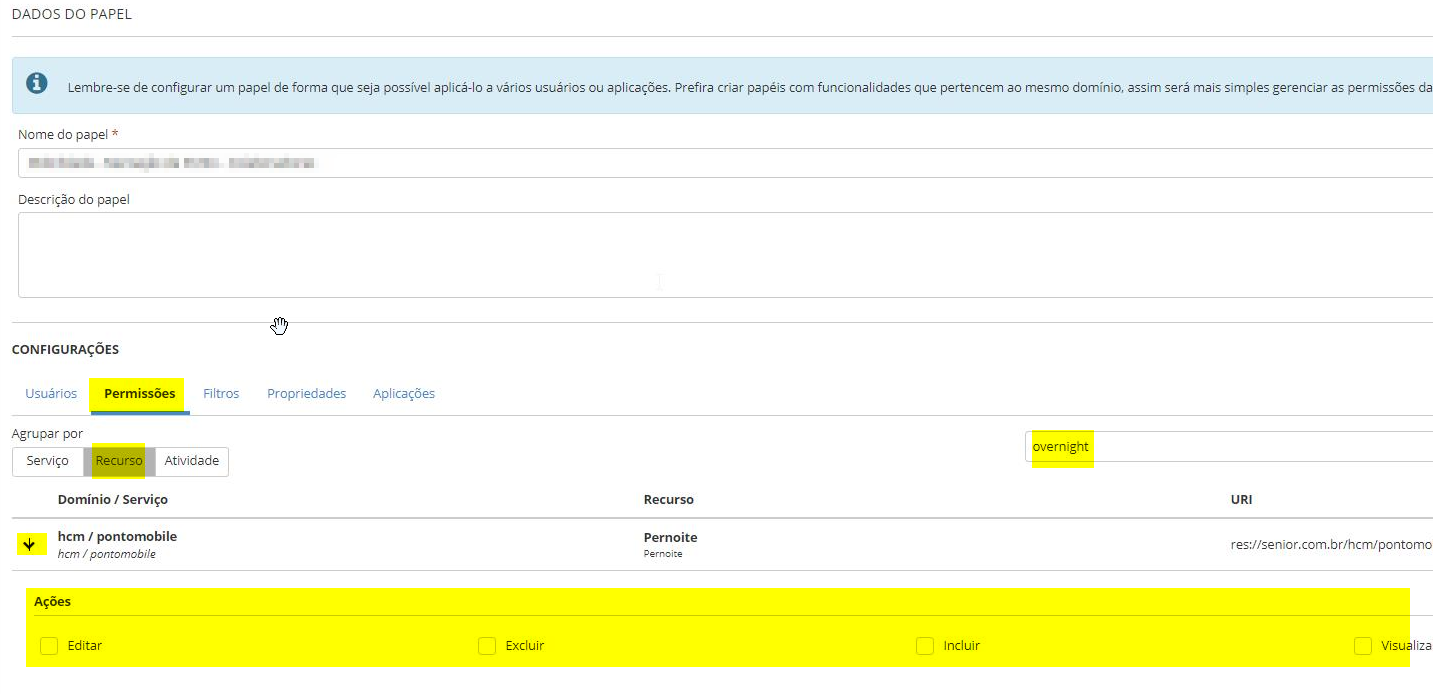Viewport: 1433px width, 694px height.
Task: Click the Recurso column header
Action: point(669,499)
